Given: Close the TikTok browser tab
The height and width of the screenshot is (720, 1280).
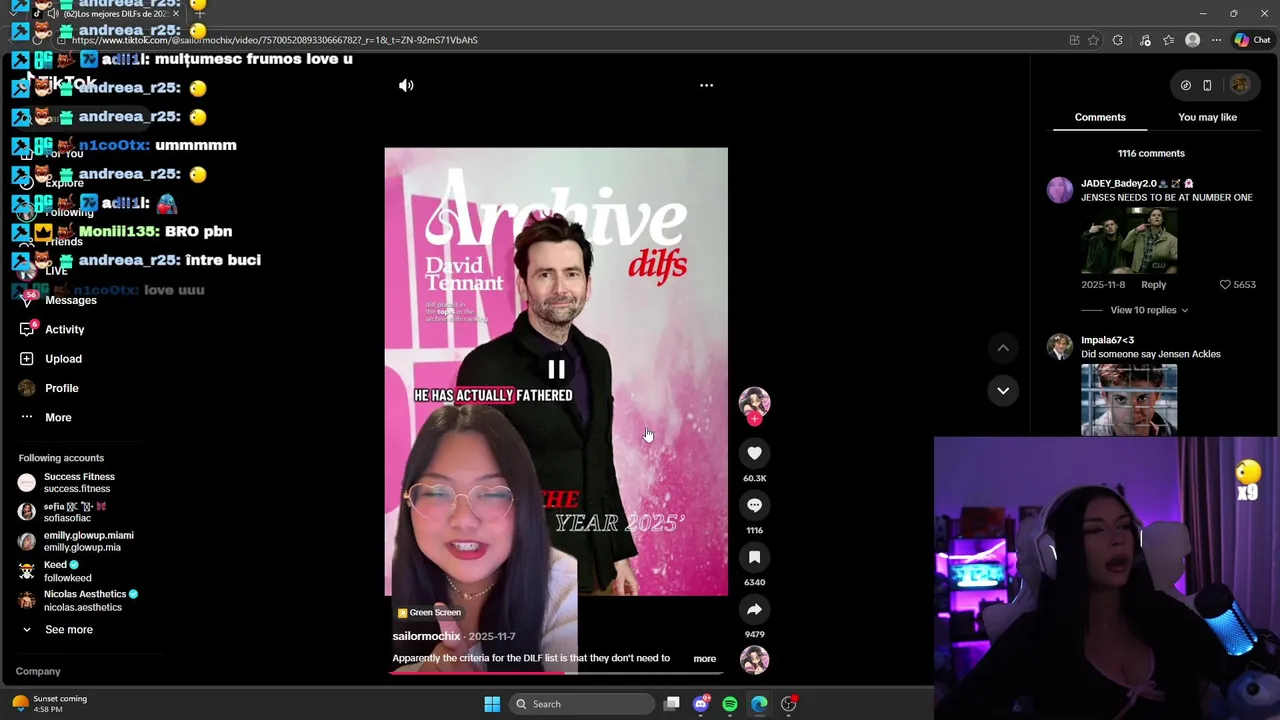Looking at the screenshot, I should pos(176,13).
